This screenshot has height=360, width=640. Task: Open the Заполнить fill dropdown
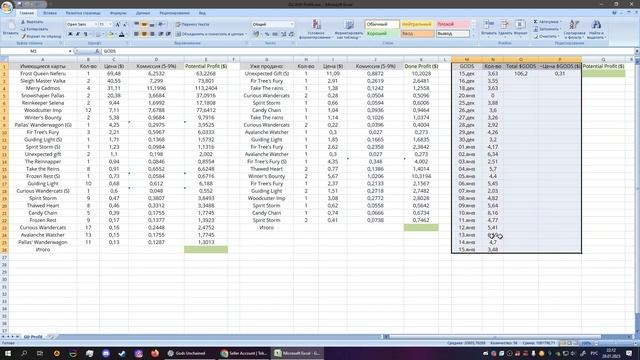(547, 29)
